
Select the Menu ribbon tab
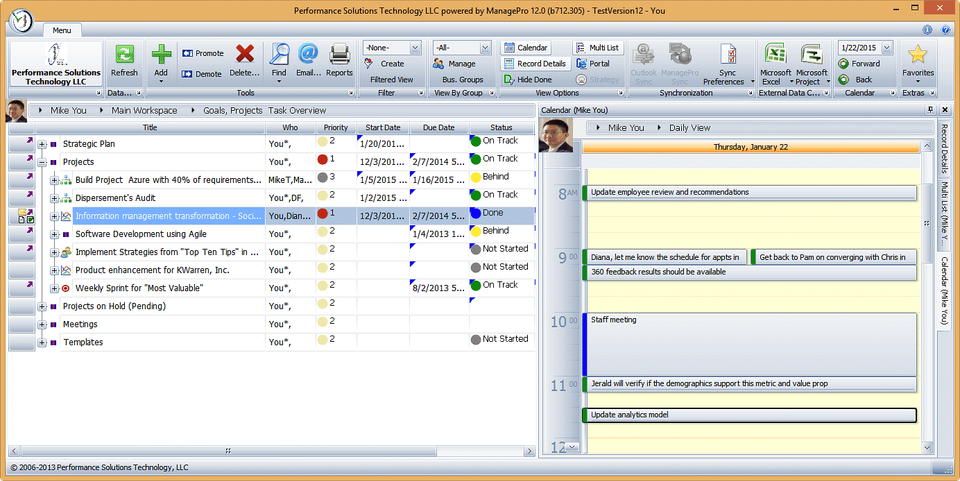tap(62, 32)
